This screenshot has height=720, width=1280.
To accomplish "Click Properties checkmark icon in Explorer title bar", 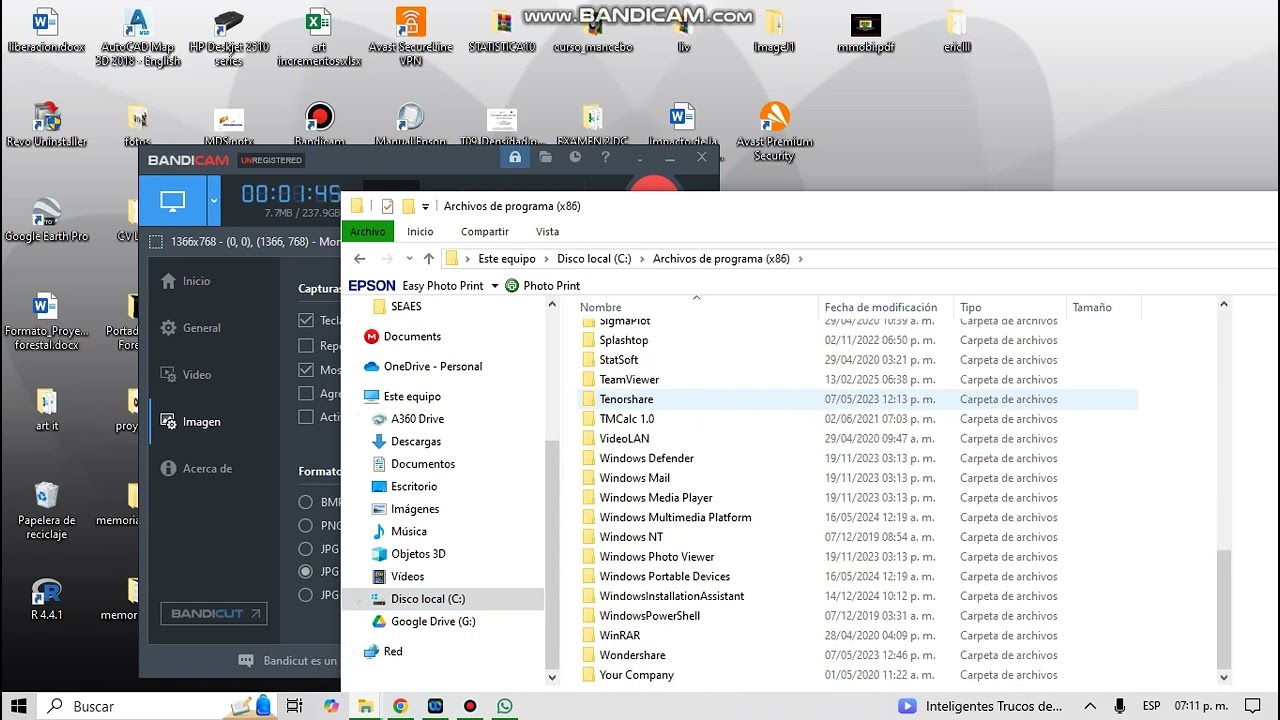I will [388, 207].
